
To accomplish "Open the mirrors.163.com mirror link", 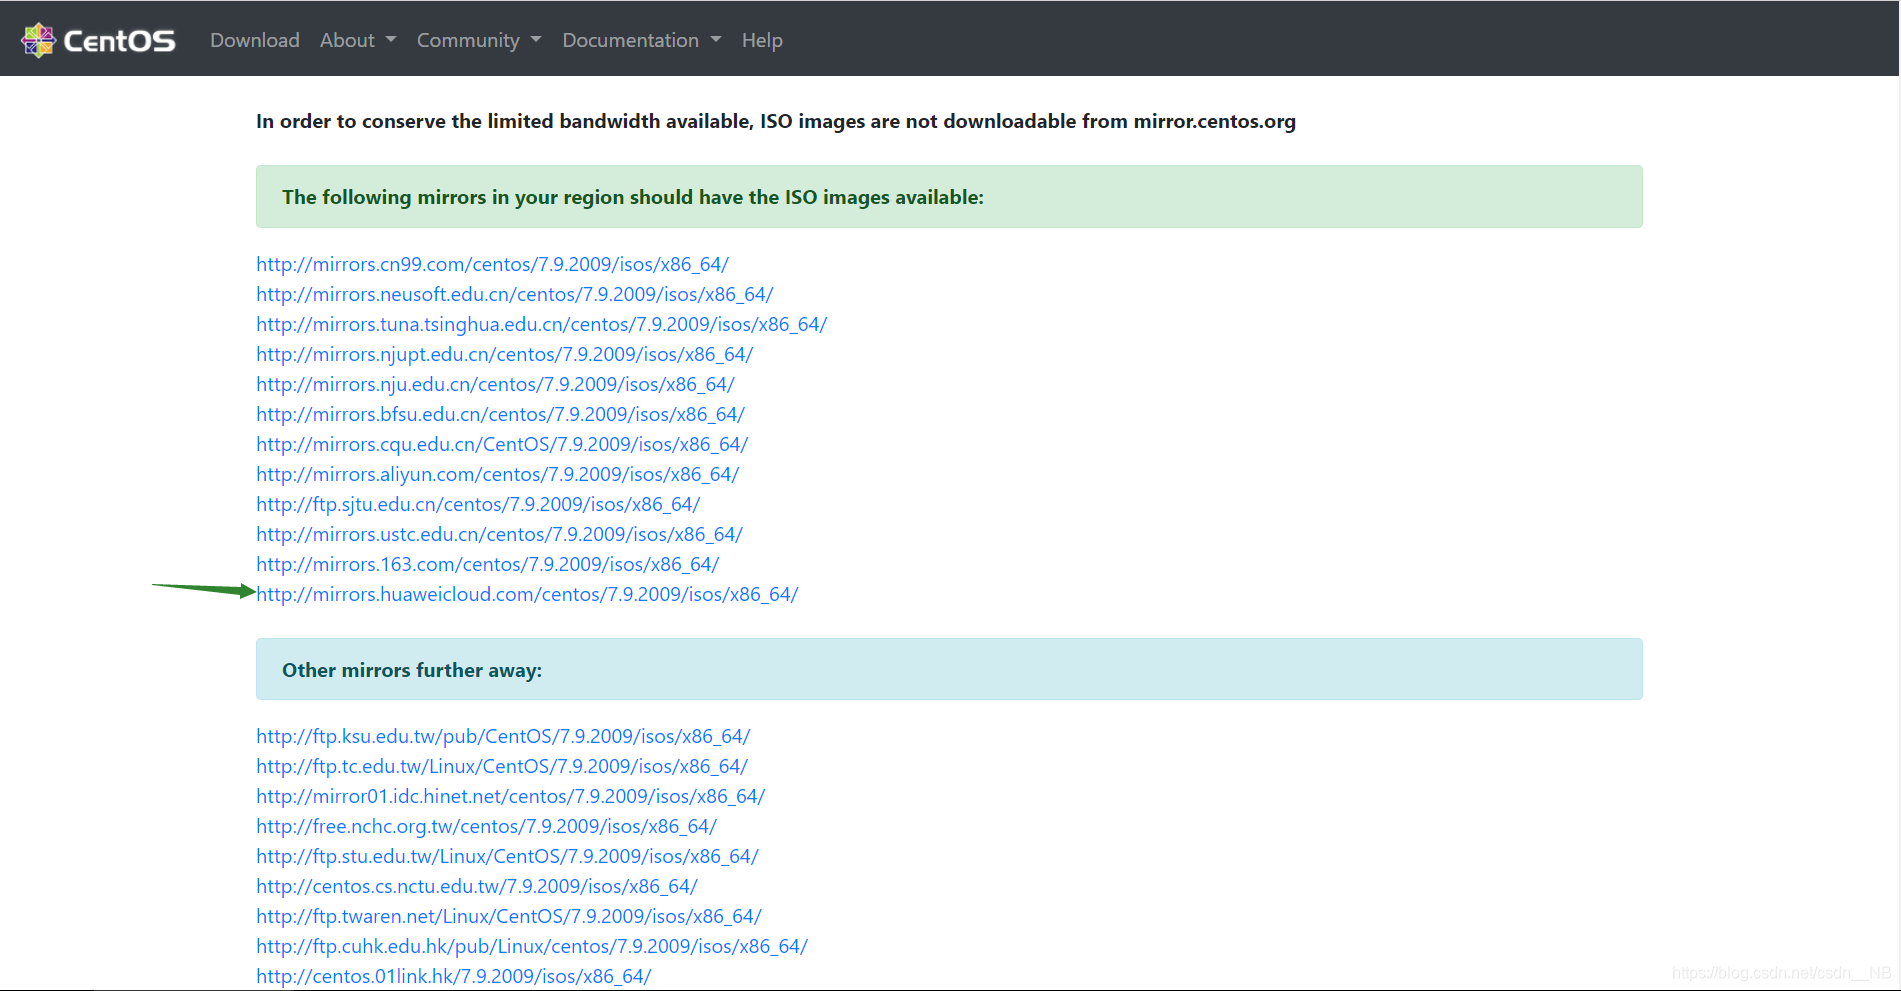I will pyautogui.click(x=487, y=564).
